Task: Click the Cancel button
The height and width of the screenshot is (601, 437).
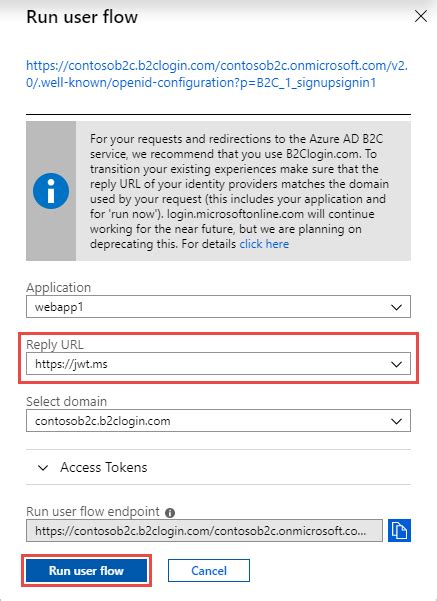Action: (x=209, y=570)
